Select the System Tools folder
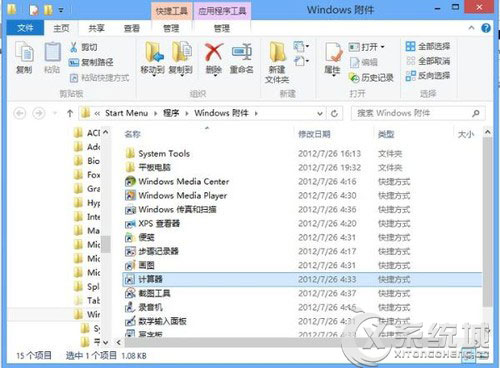500x368 pixels. click(x=302, y=153)
